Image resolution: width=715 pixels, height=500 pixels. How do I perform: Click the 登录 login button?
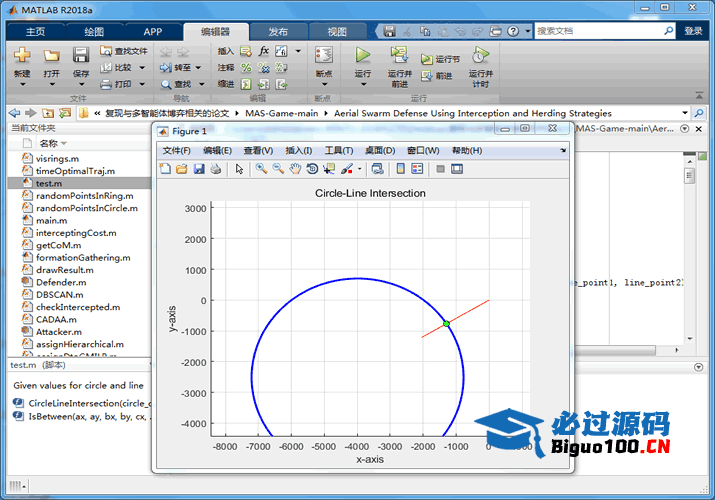click(x=693, y=31)
